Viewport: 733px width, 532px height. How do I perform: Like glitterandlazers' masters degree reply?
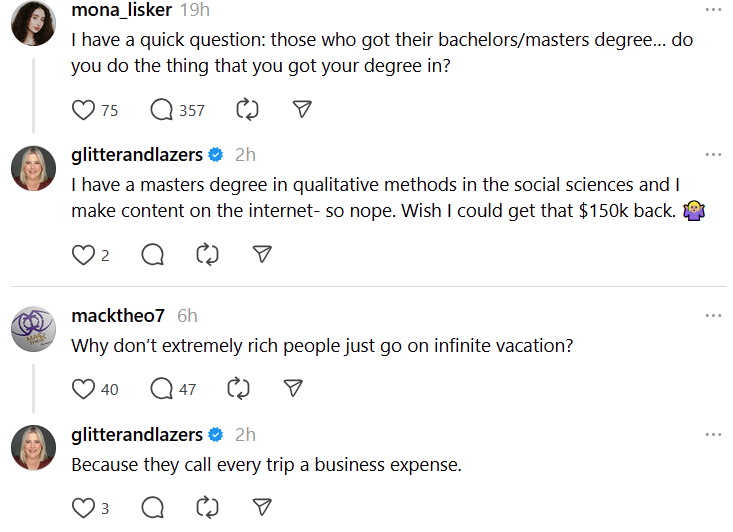(83, 255)
